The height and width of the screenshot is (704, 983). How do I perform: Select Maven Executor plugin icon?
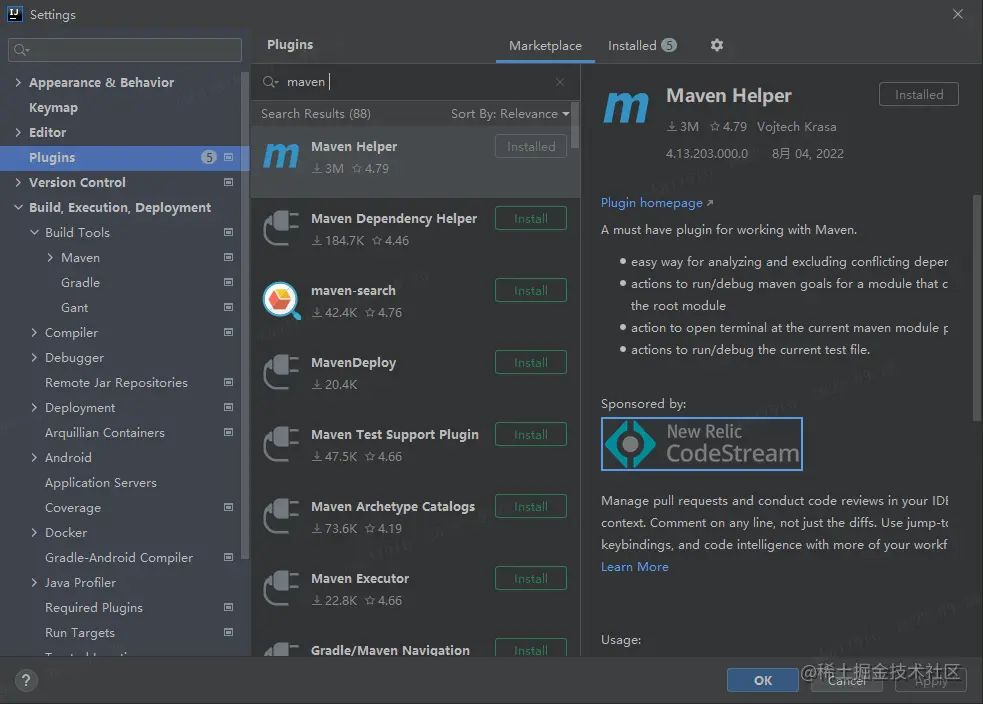pos(281,589)
